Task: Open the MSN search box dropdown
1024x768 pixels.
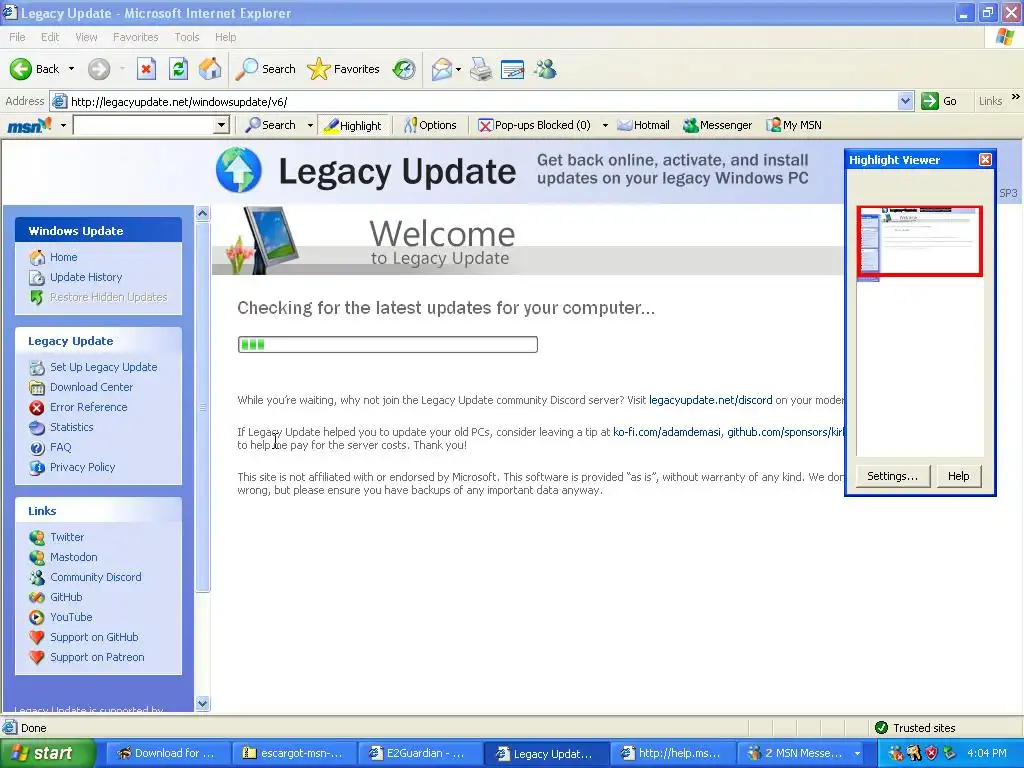Action: pyautogui.click(x=221, y=125)
